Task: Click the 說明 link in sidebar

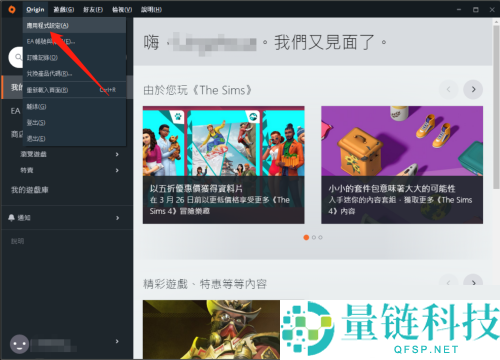Action: tap(17, 241)
